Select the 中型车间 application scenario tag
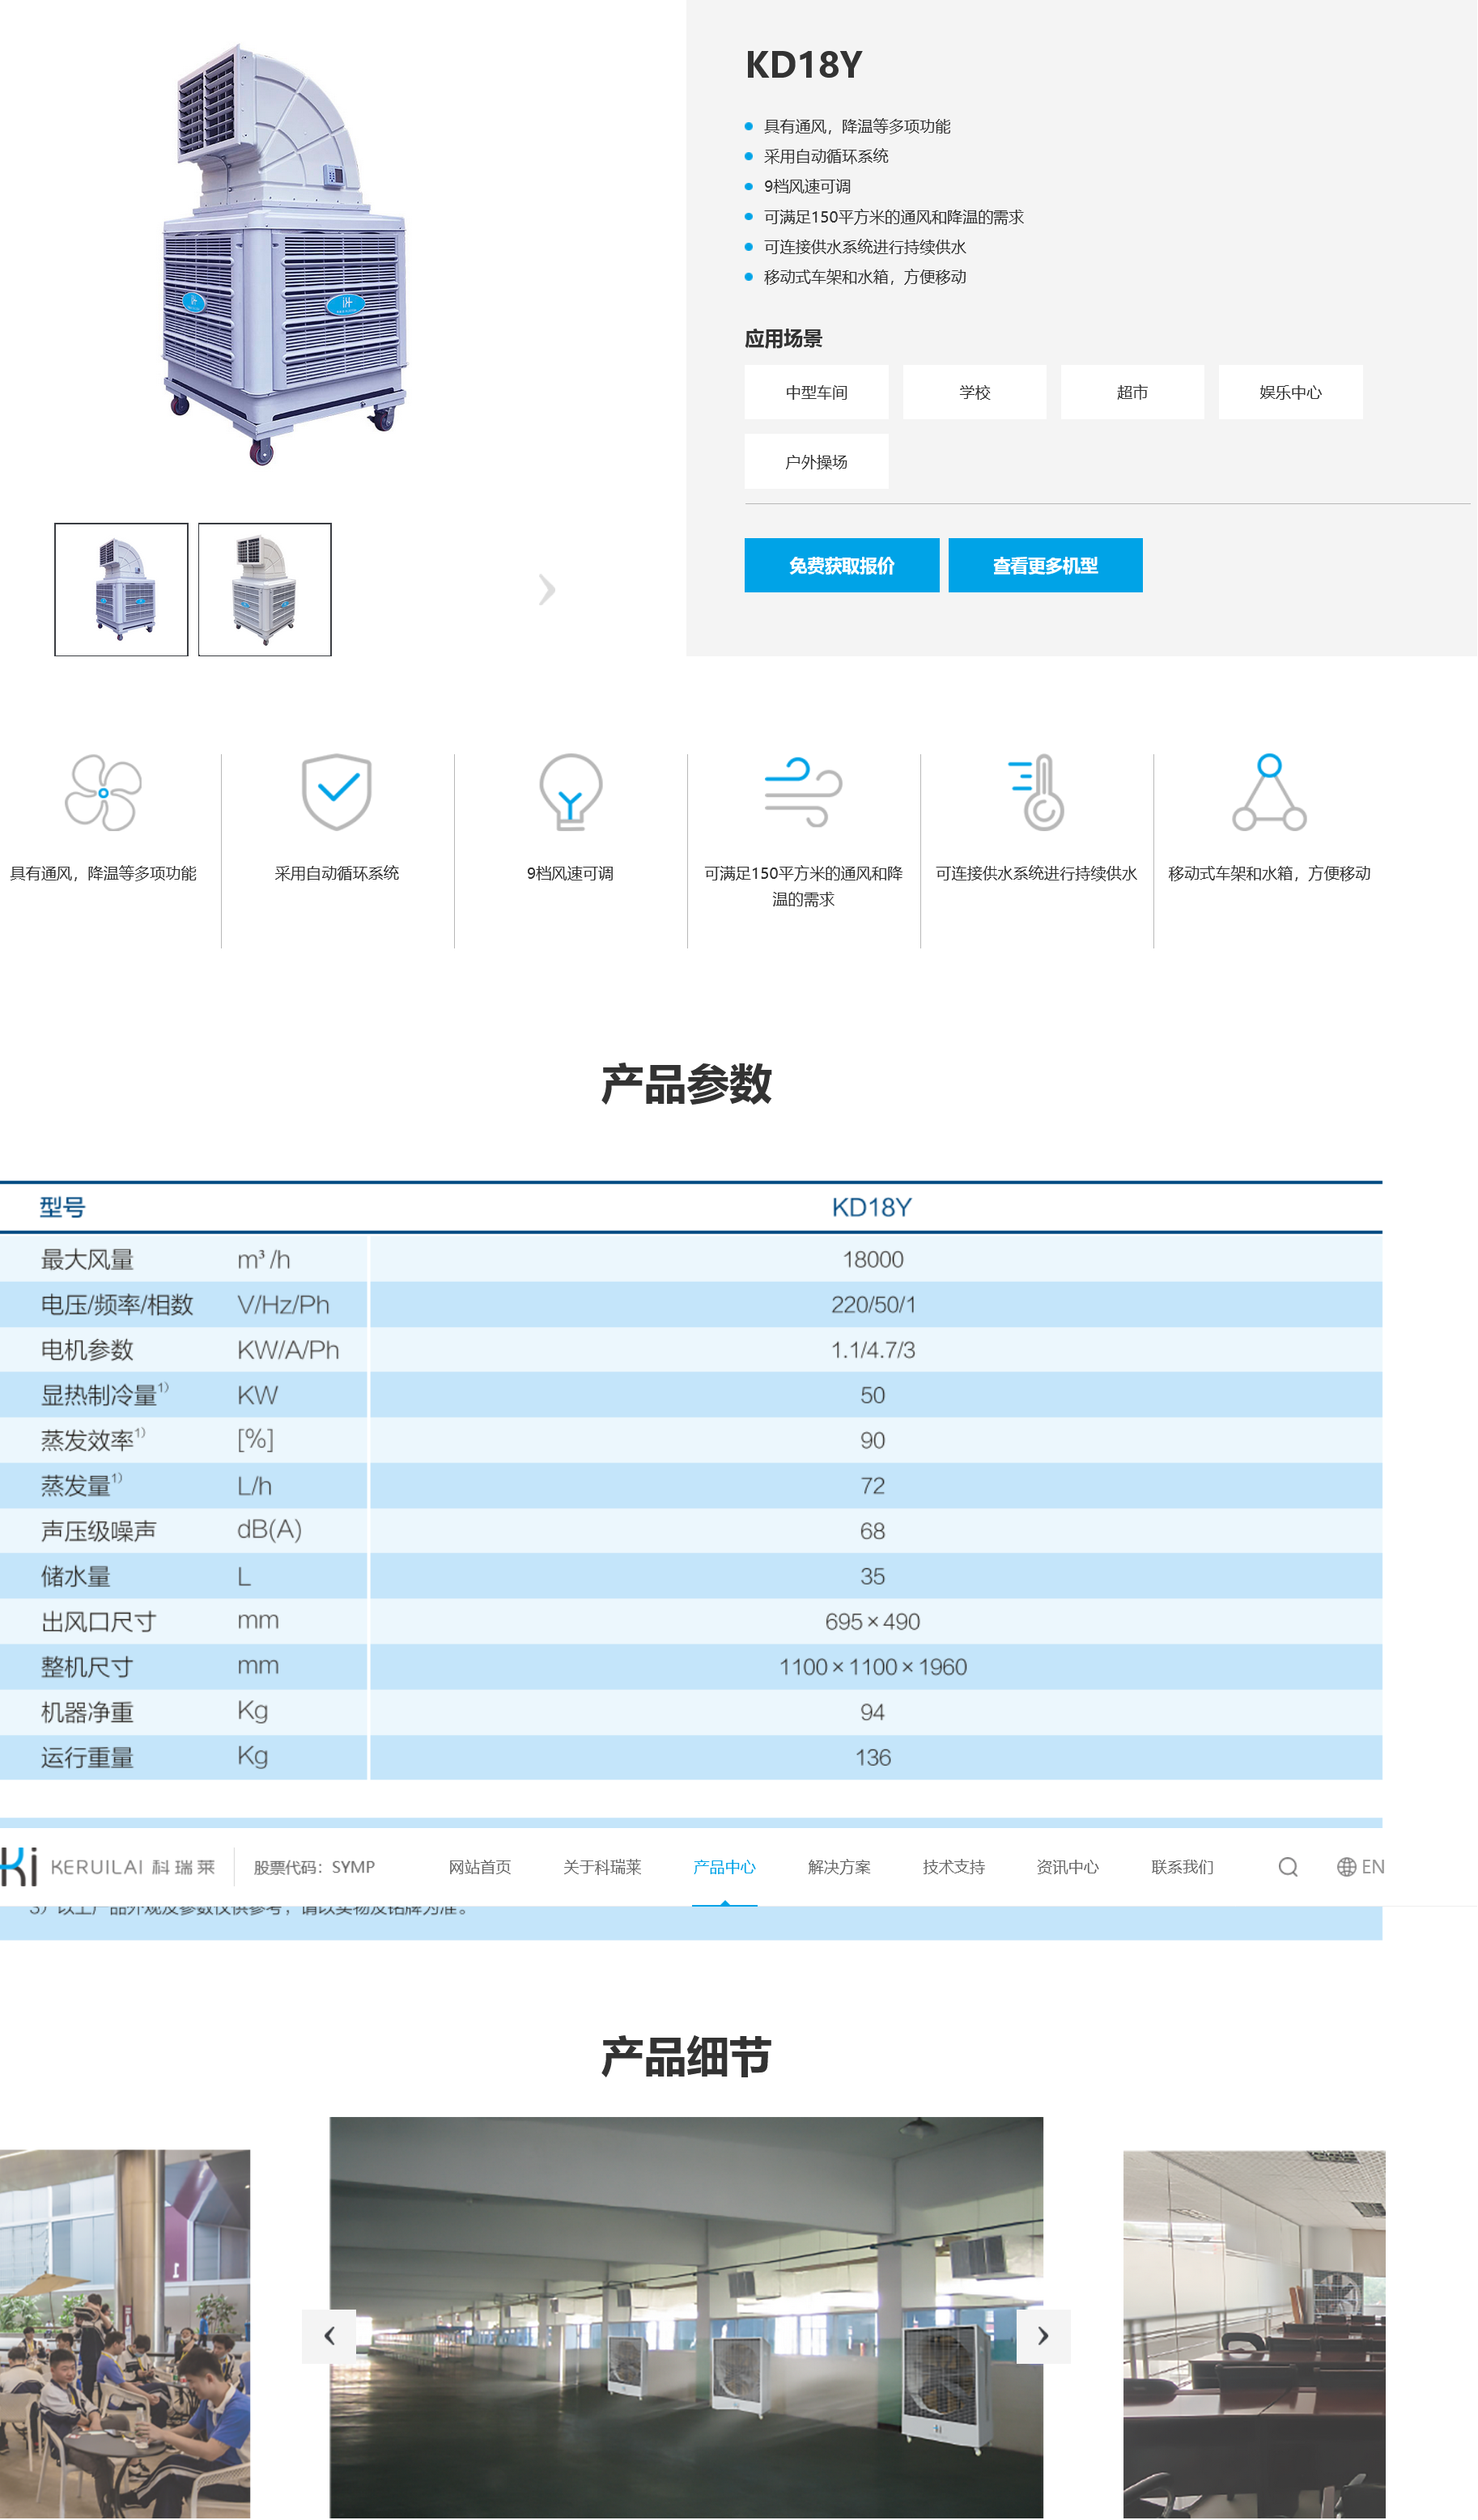Screen dimensions: 1478x2520 click(816, 392)
